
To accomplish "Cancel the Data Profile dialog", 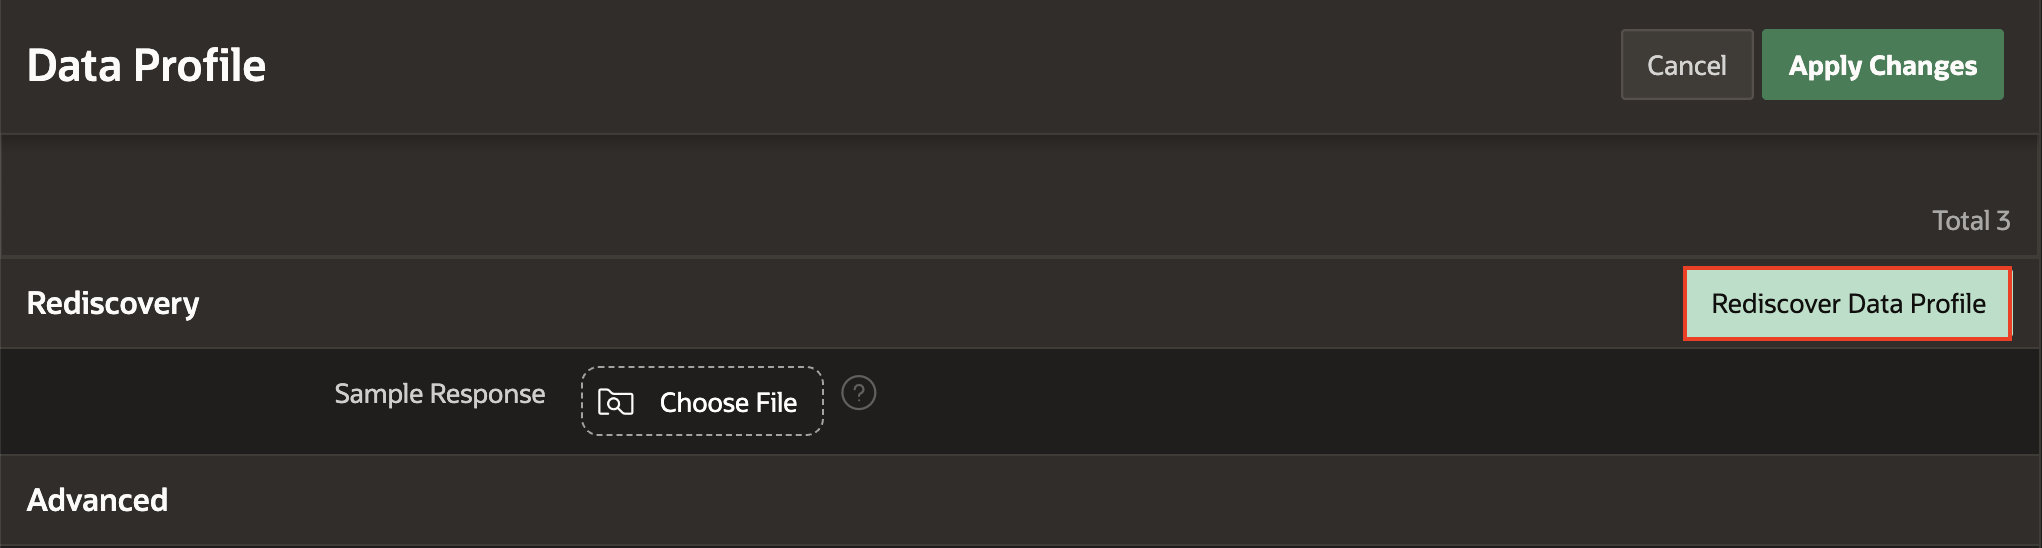I will (1686, 65).
